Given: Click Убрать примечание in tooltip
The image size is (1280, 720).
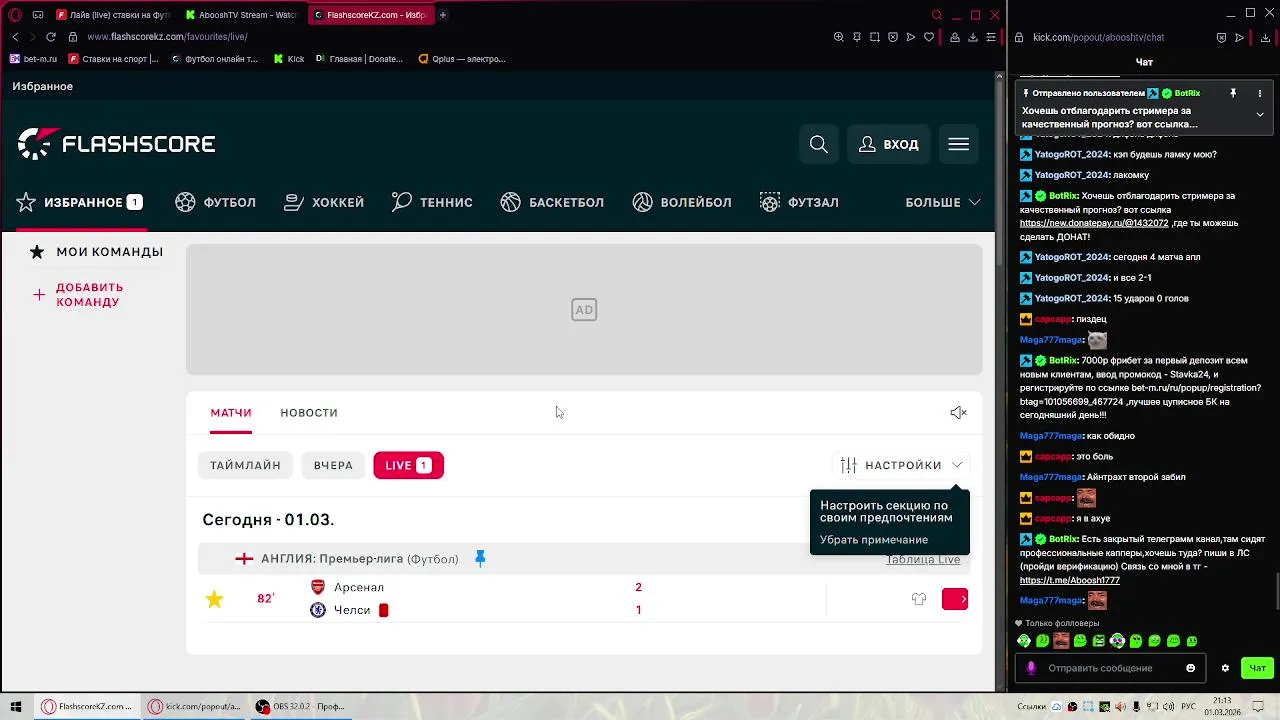Looking at the screenshot, I should tap(874, 540).
